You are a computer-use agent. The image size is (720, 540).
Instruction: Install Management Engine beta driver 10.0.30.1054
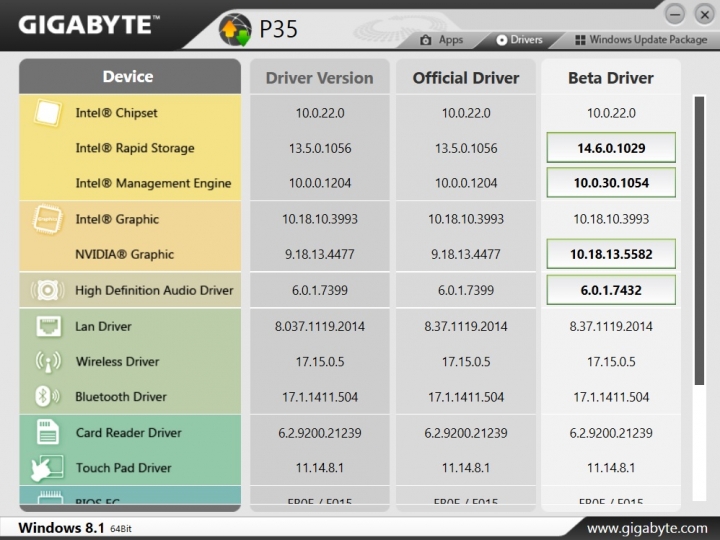[611, 183]
